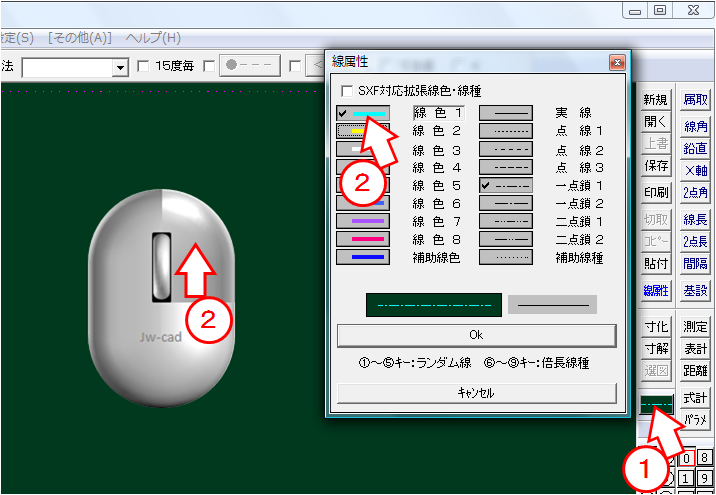
Task: Click the 印刷 (Print) toolbar button
Action: [x=656, y=192]
